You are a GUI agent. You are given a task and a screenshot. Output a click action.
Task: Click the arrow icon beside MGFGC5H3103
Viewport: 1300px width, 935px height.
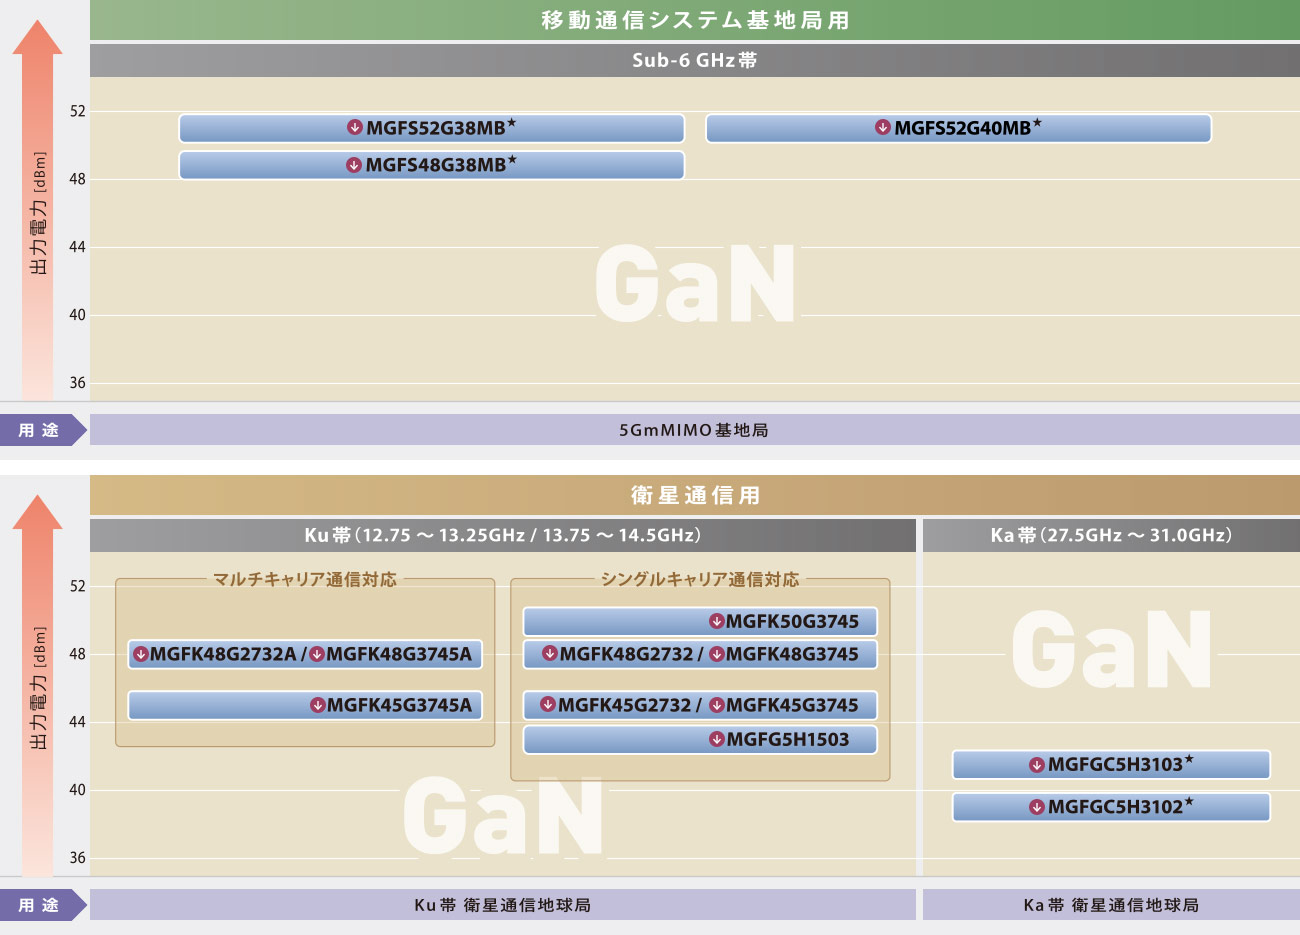(1037, 765)
